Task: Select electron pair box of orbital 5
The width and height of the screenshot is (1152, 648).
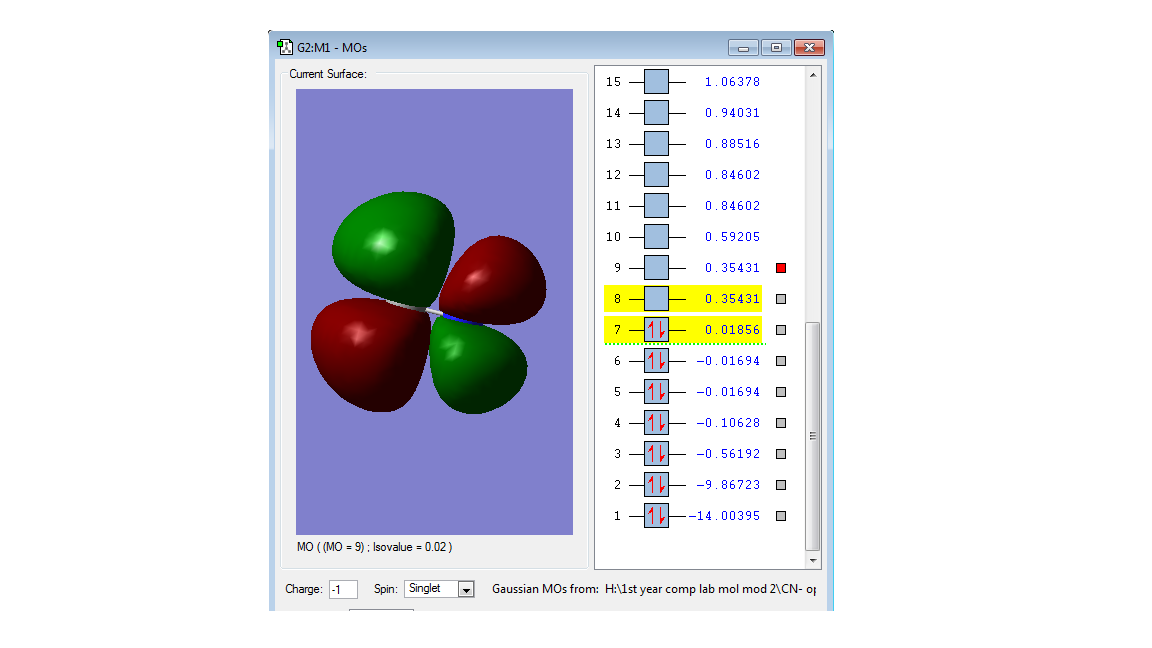Action: point(657,392)
